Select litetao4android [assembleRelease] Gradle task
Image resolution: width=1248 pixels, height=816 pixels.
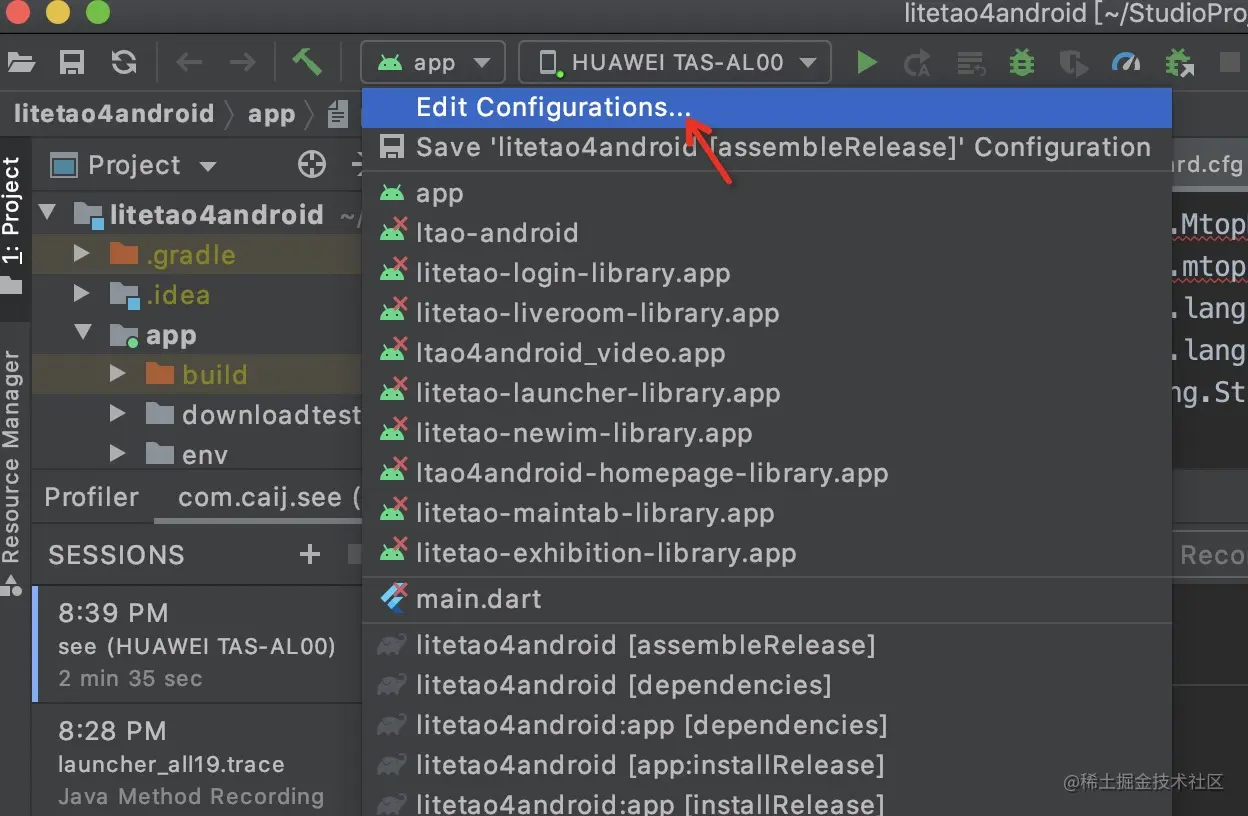[766, 645]
